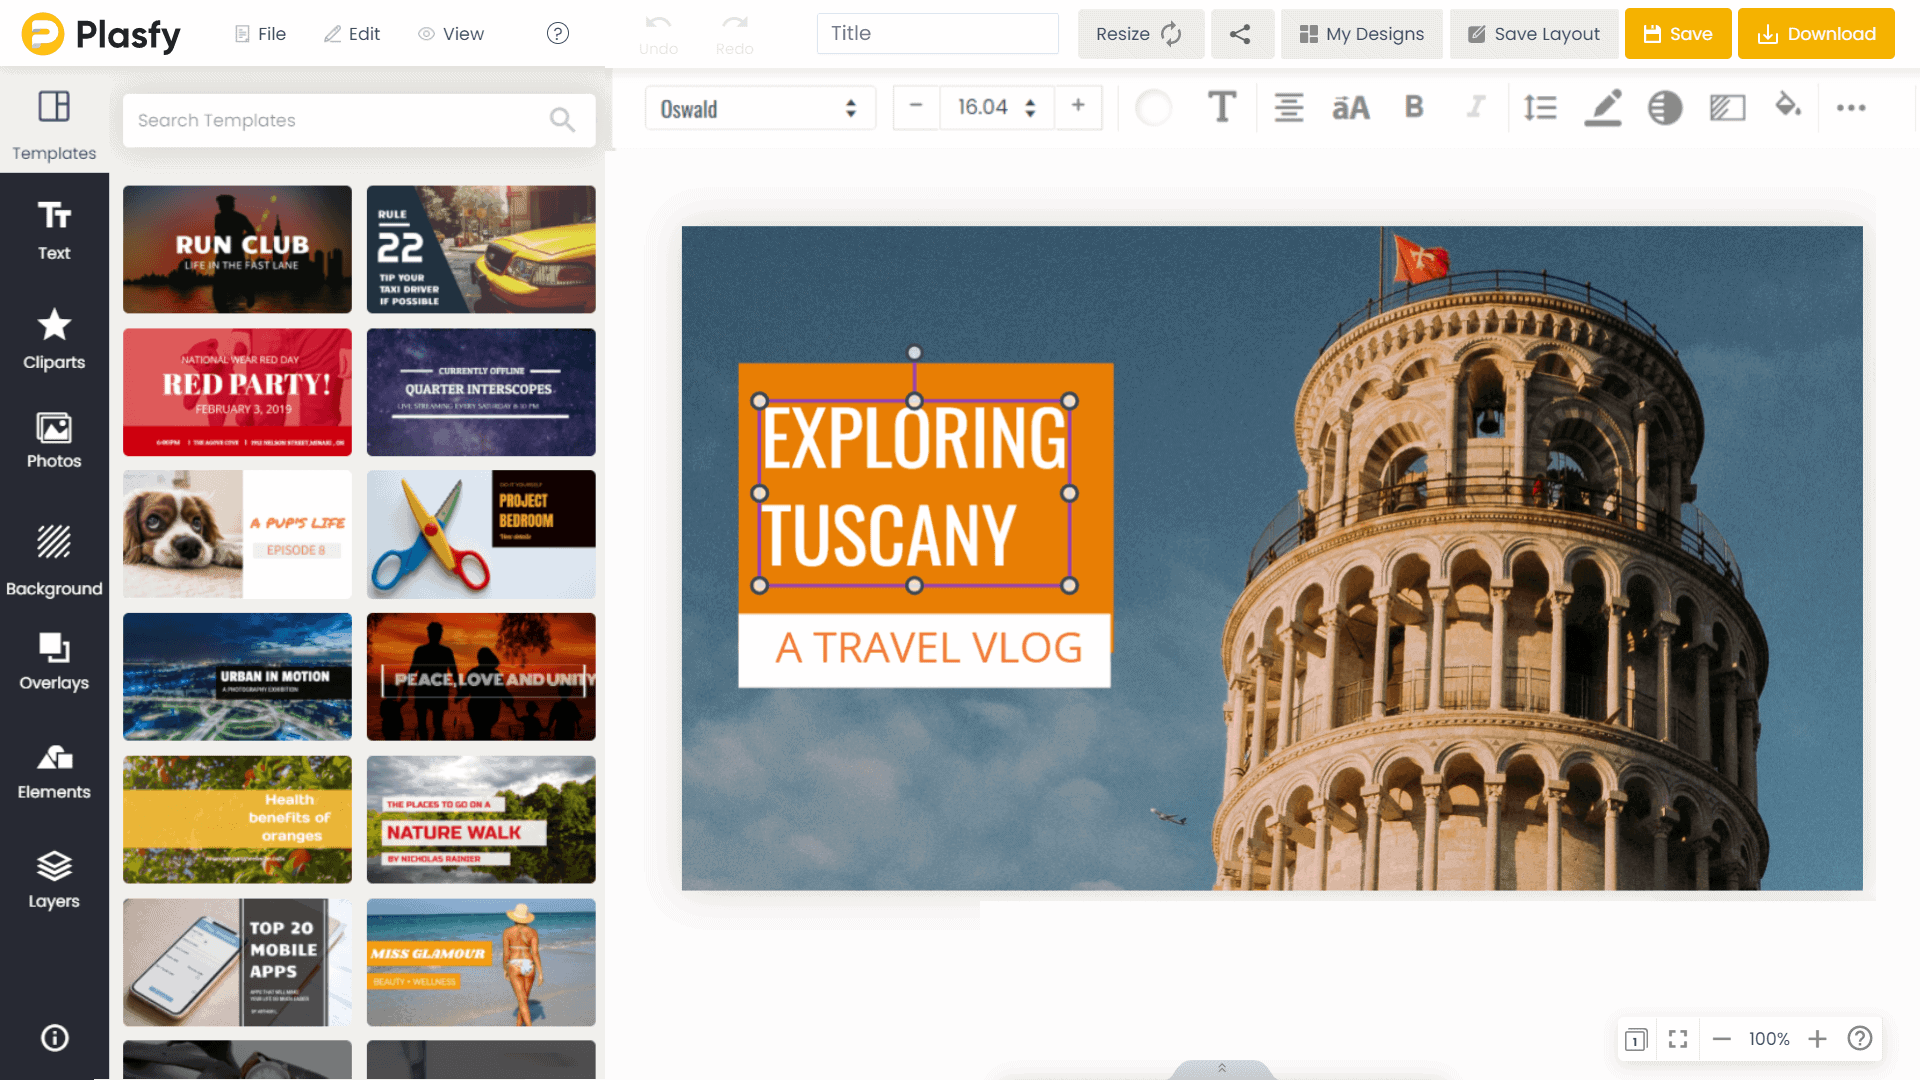Open the Oswald font dropdown
The height and width of the screenshot is (1080, 1920).
pos(760,108)
